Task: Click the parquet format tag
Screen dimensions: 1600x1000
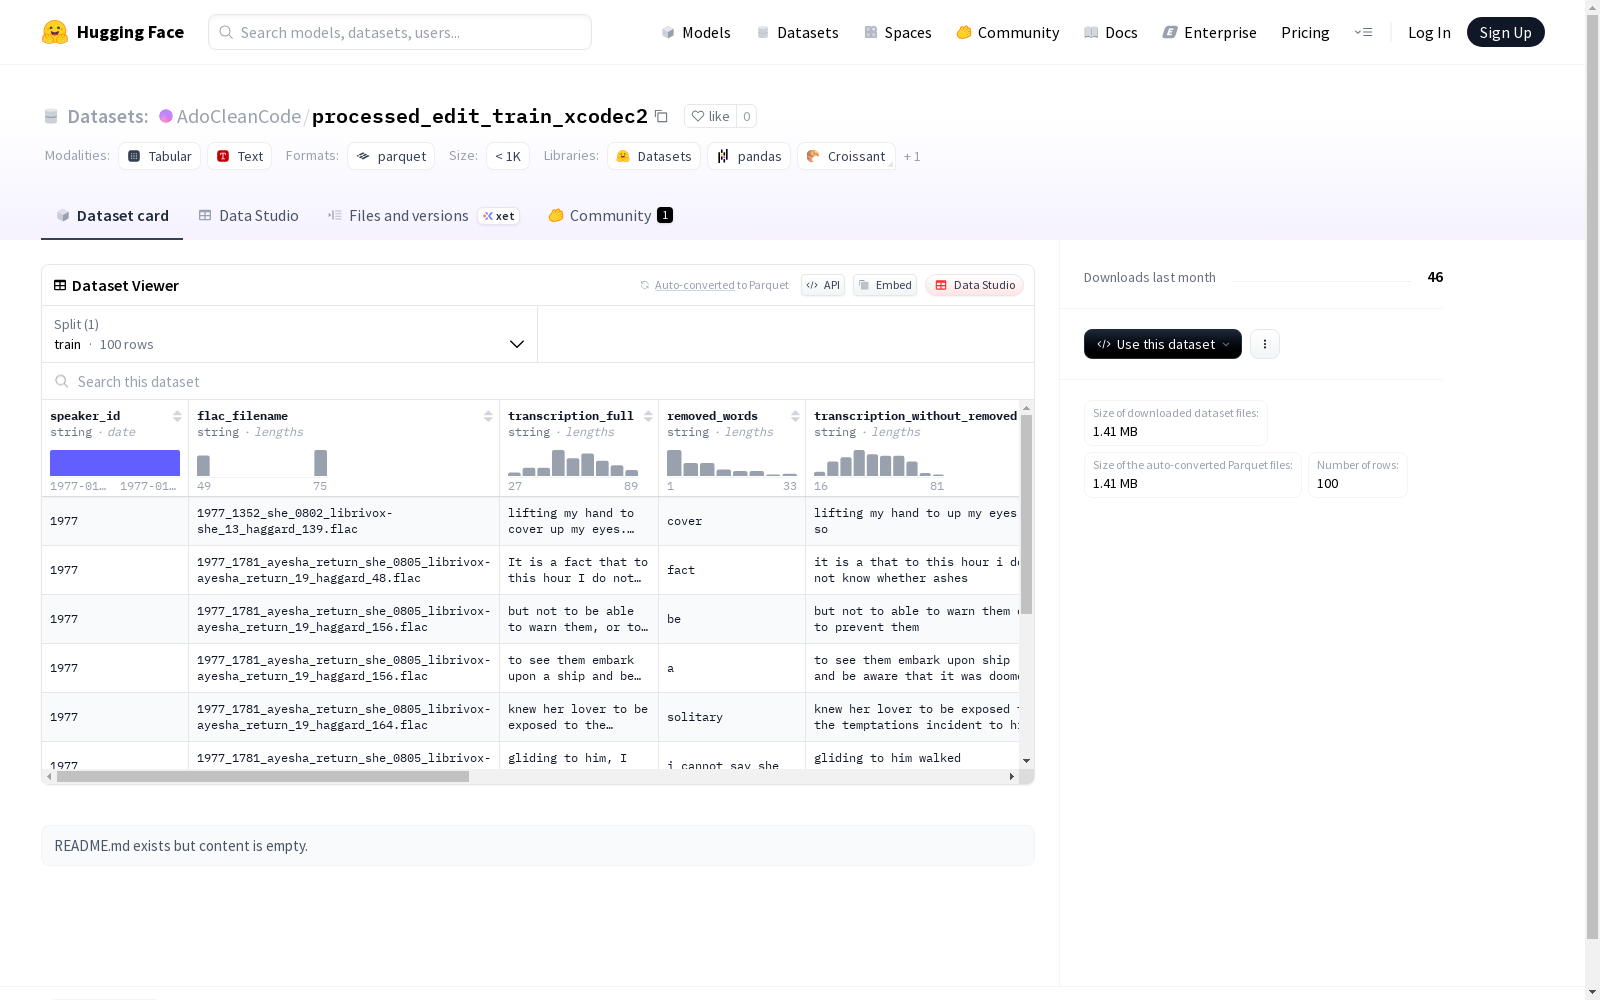Action: tap(391, 156)
